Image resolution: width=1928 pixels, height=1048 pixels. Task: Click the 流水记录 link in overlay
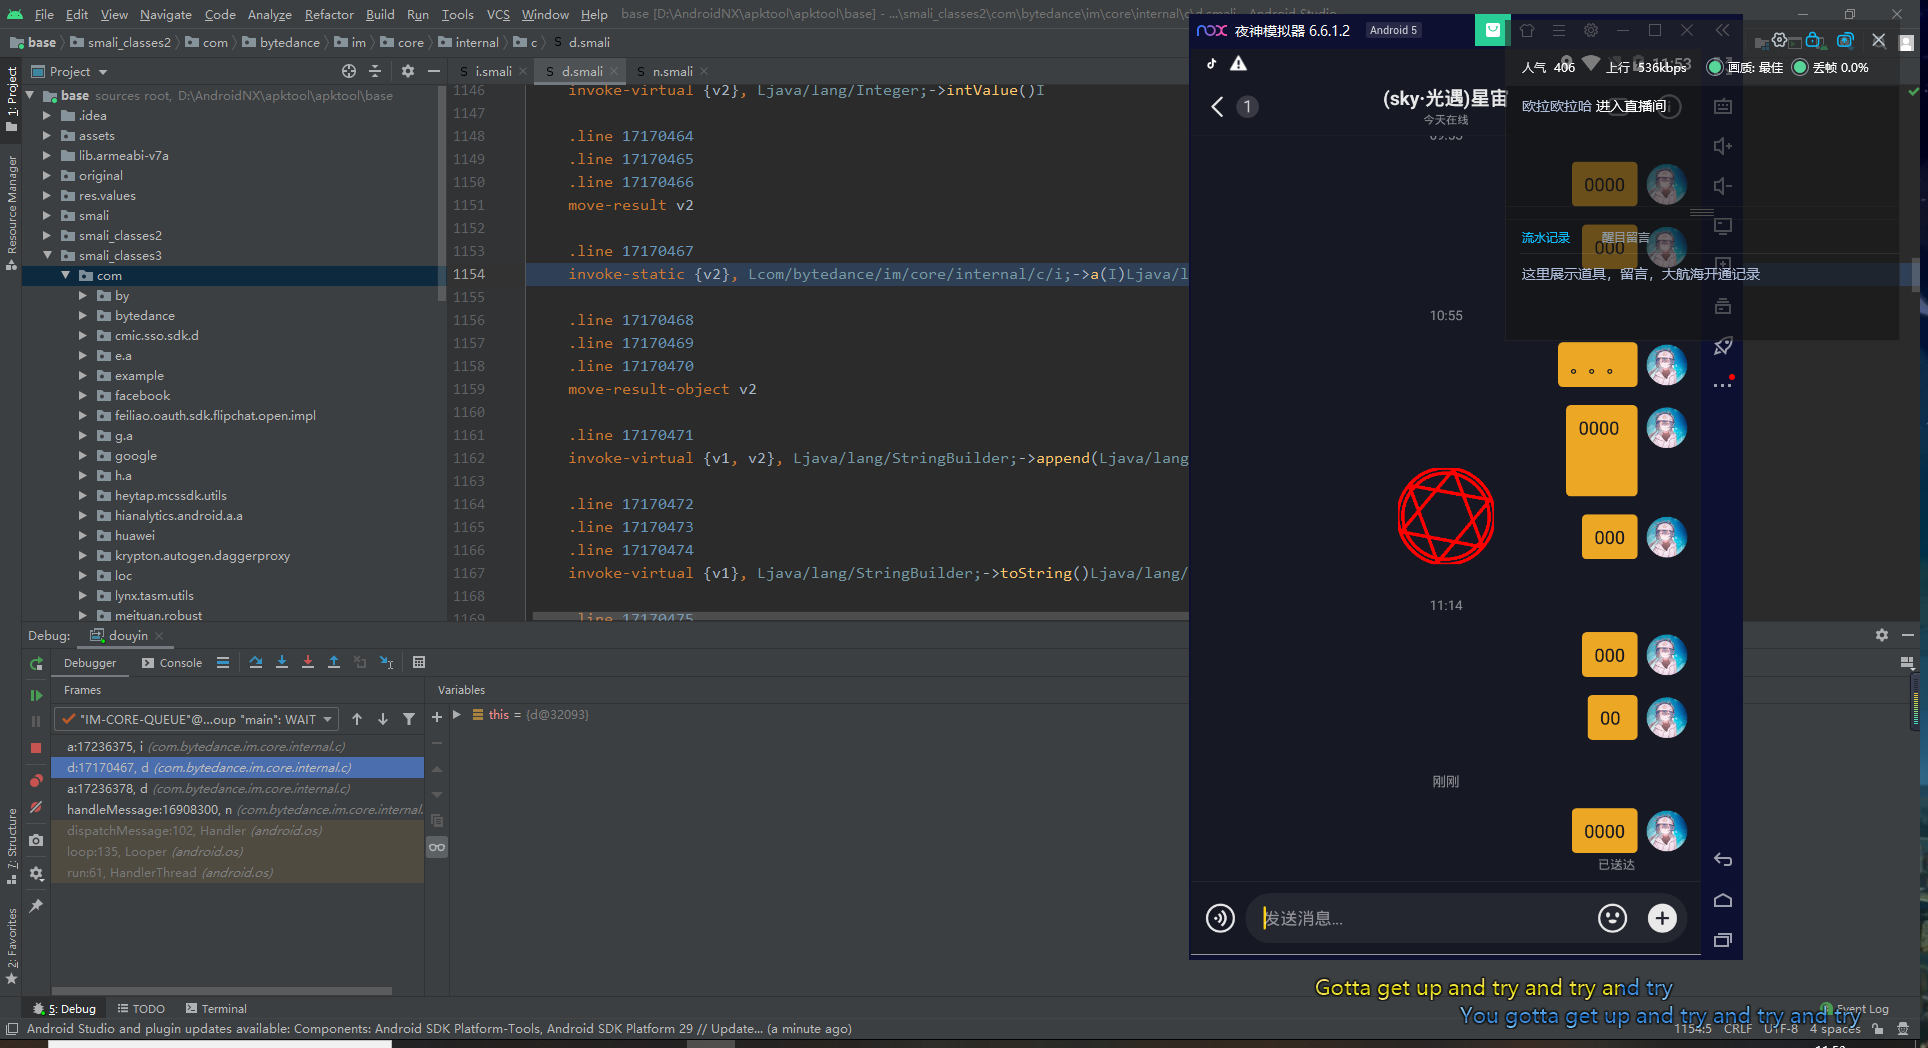[x=1545, y=238]
